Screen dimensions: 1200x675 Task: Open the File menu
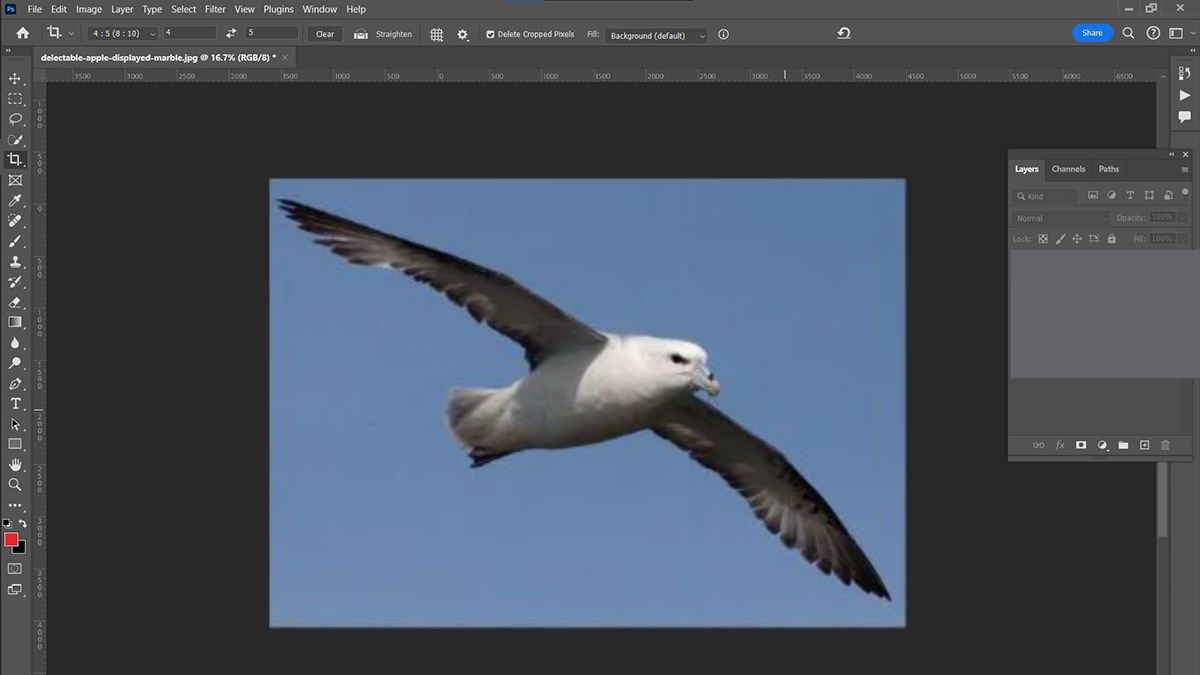tap(35, 9)
